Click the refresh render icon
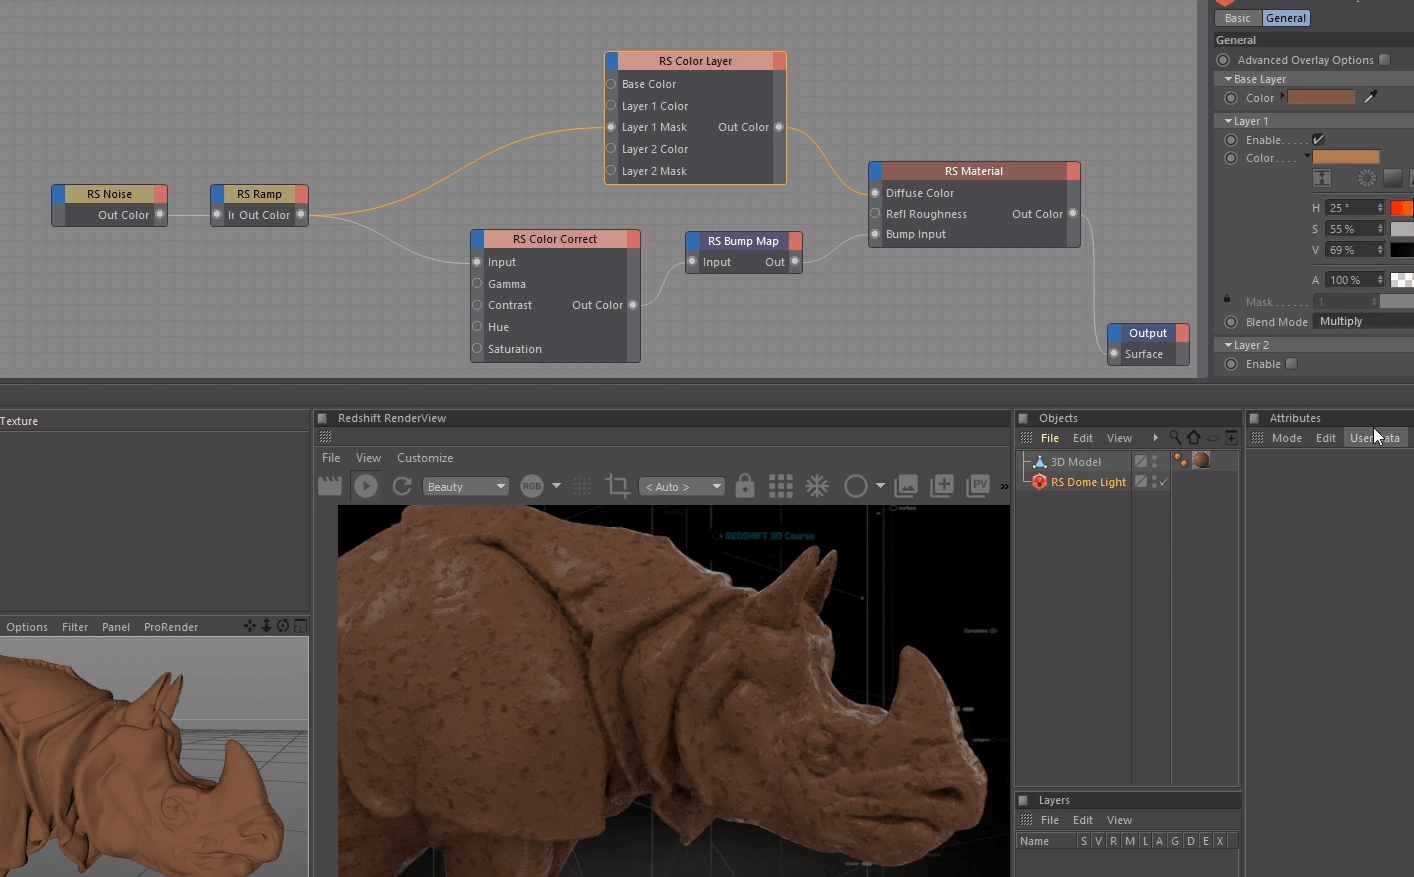 pyautogui.click(x=402, y=486)
